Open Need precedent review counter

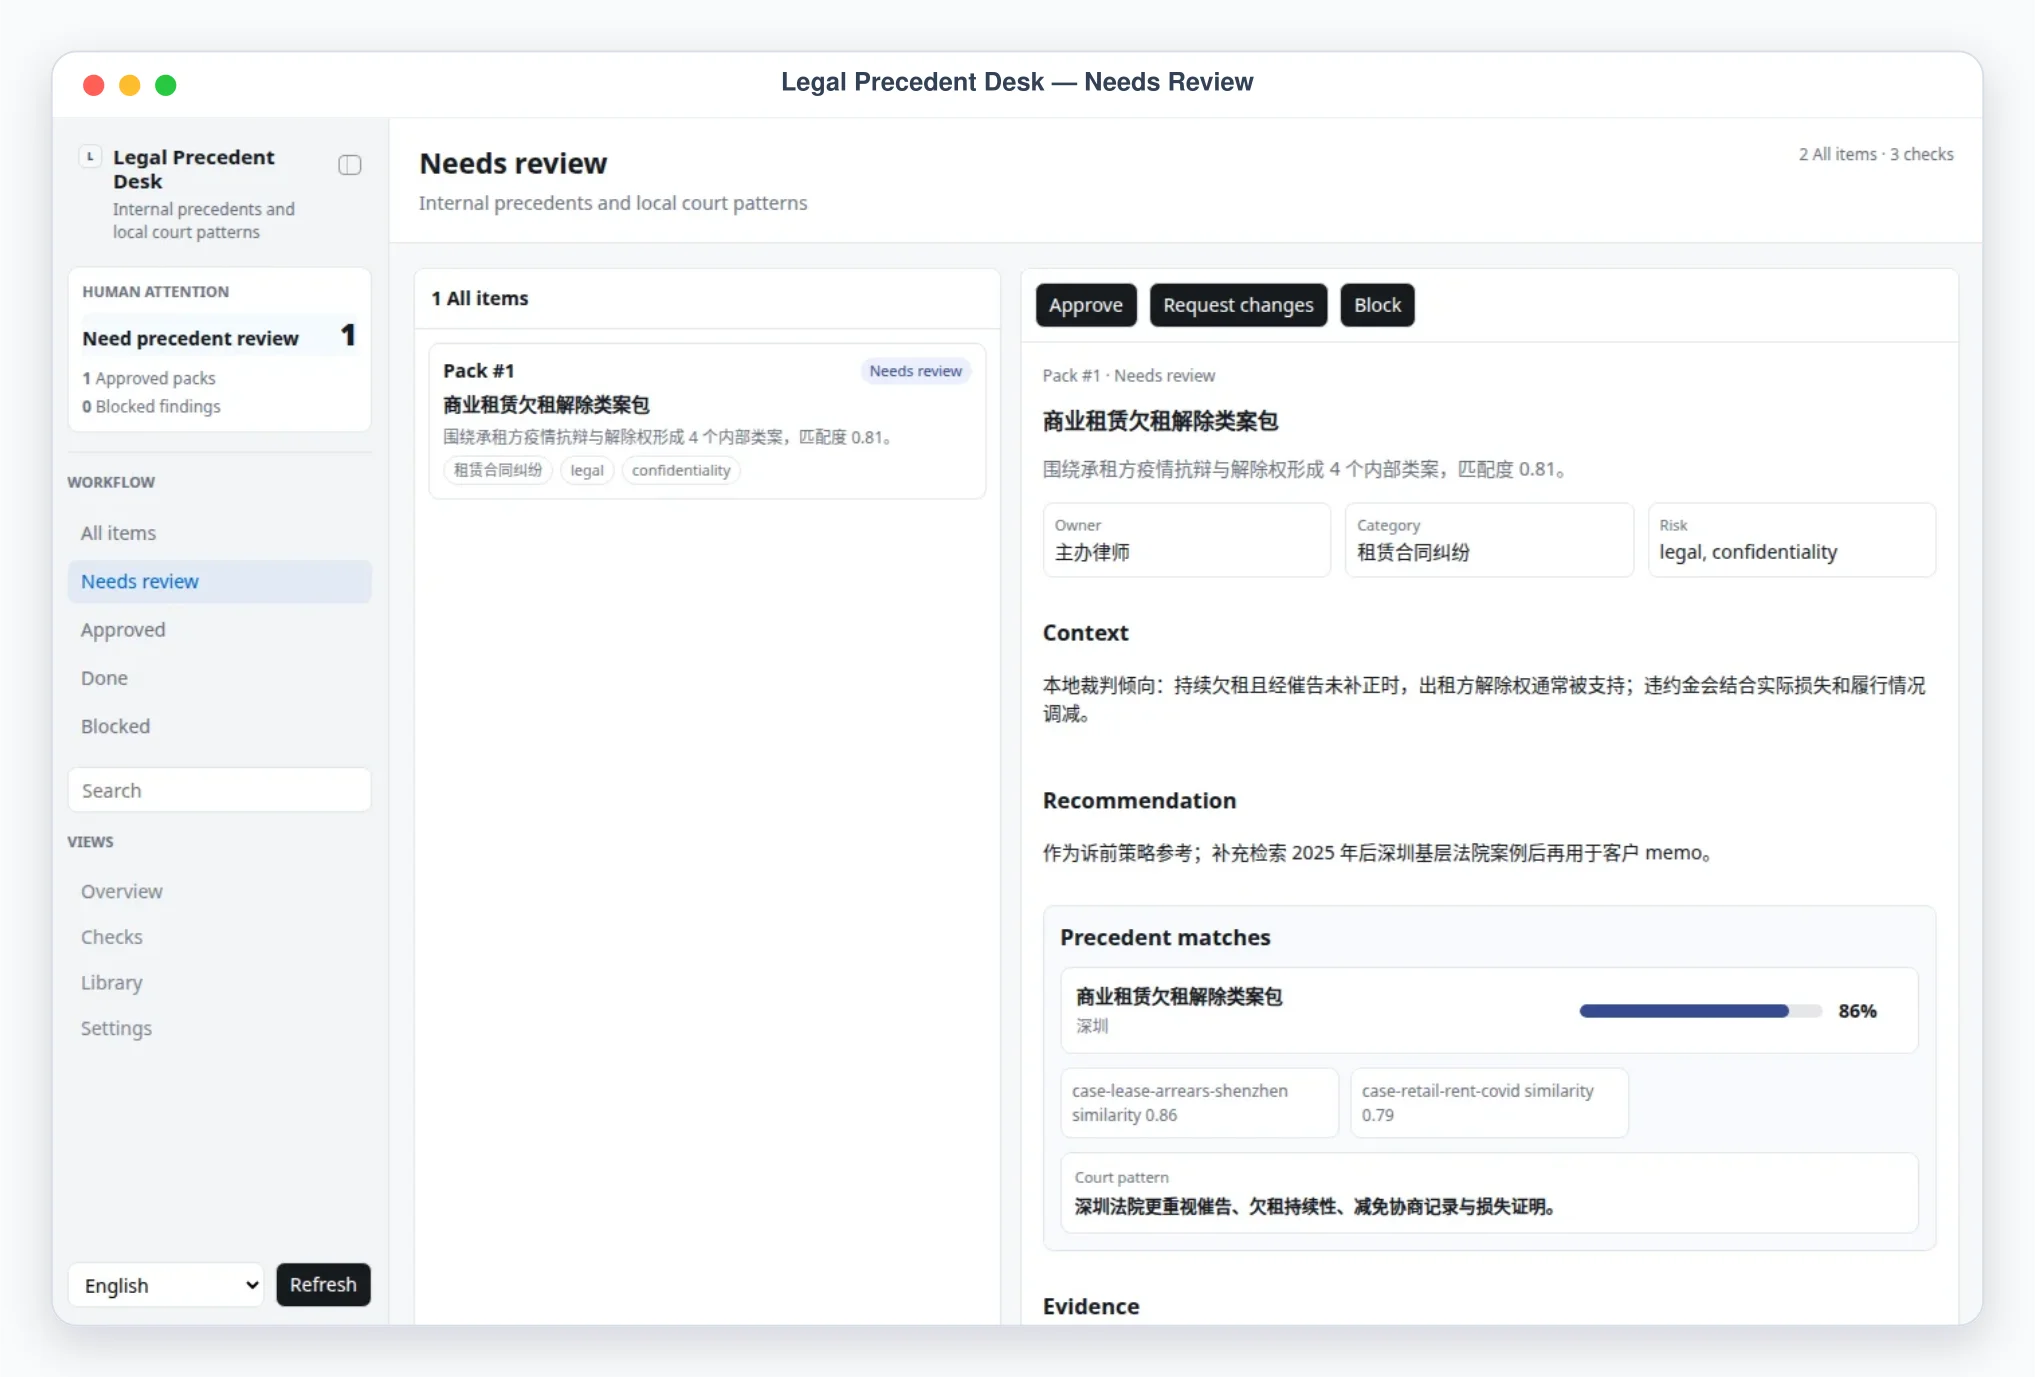(x=219, y=337)
